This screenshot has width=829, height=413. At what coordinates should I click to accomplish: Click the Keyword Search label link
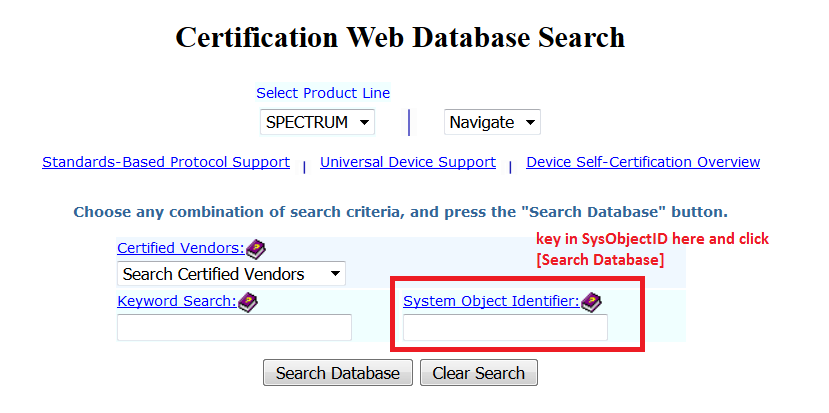[176, 301]
